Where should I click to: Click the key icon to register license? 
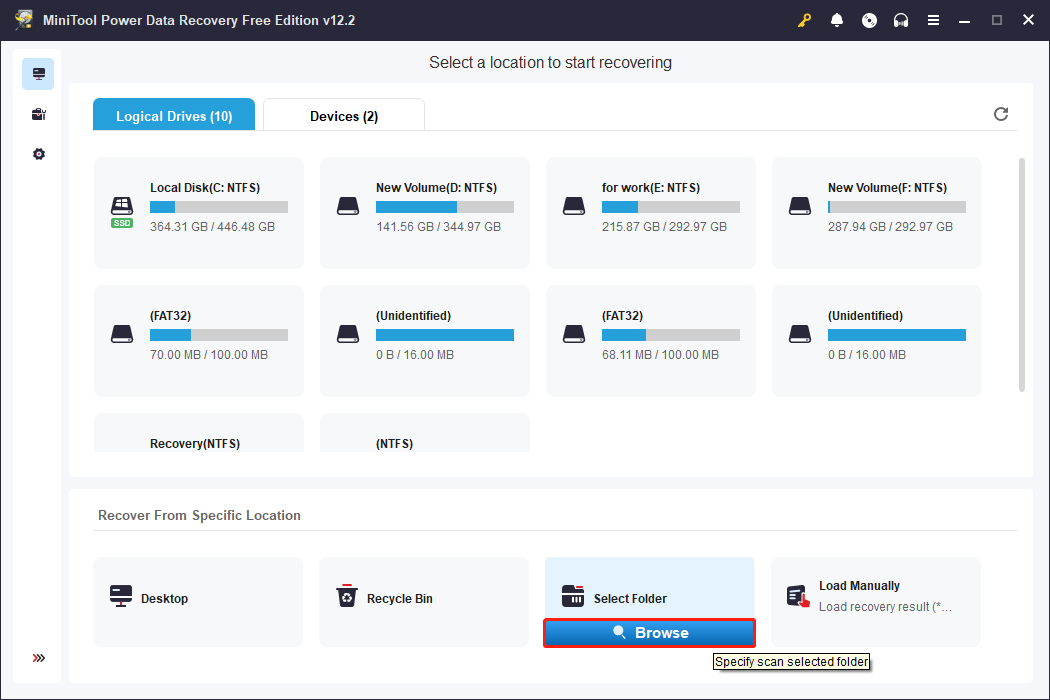point(804,20)
